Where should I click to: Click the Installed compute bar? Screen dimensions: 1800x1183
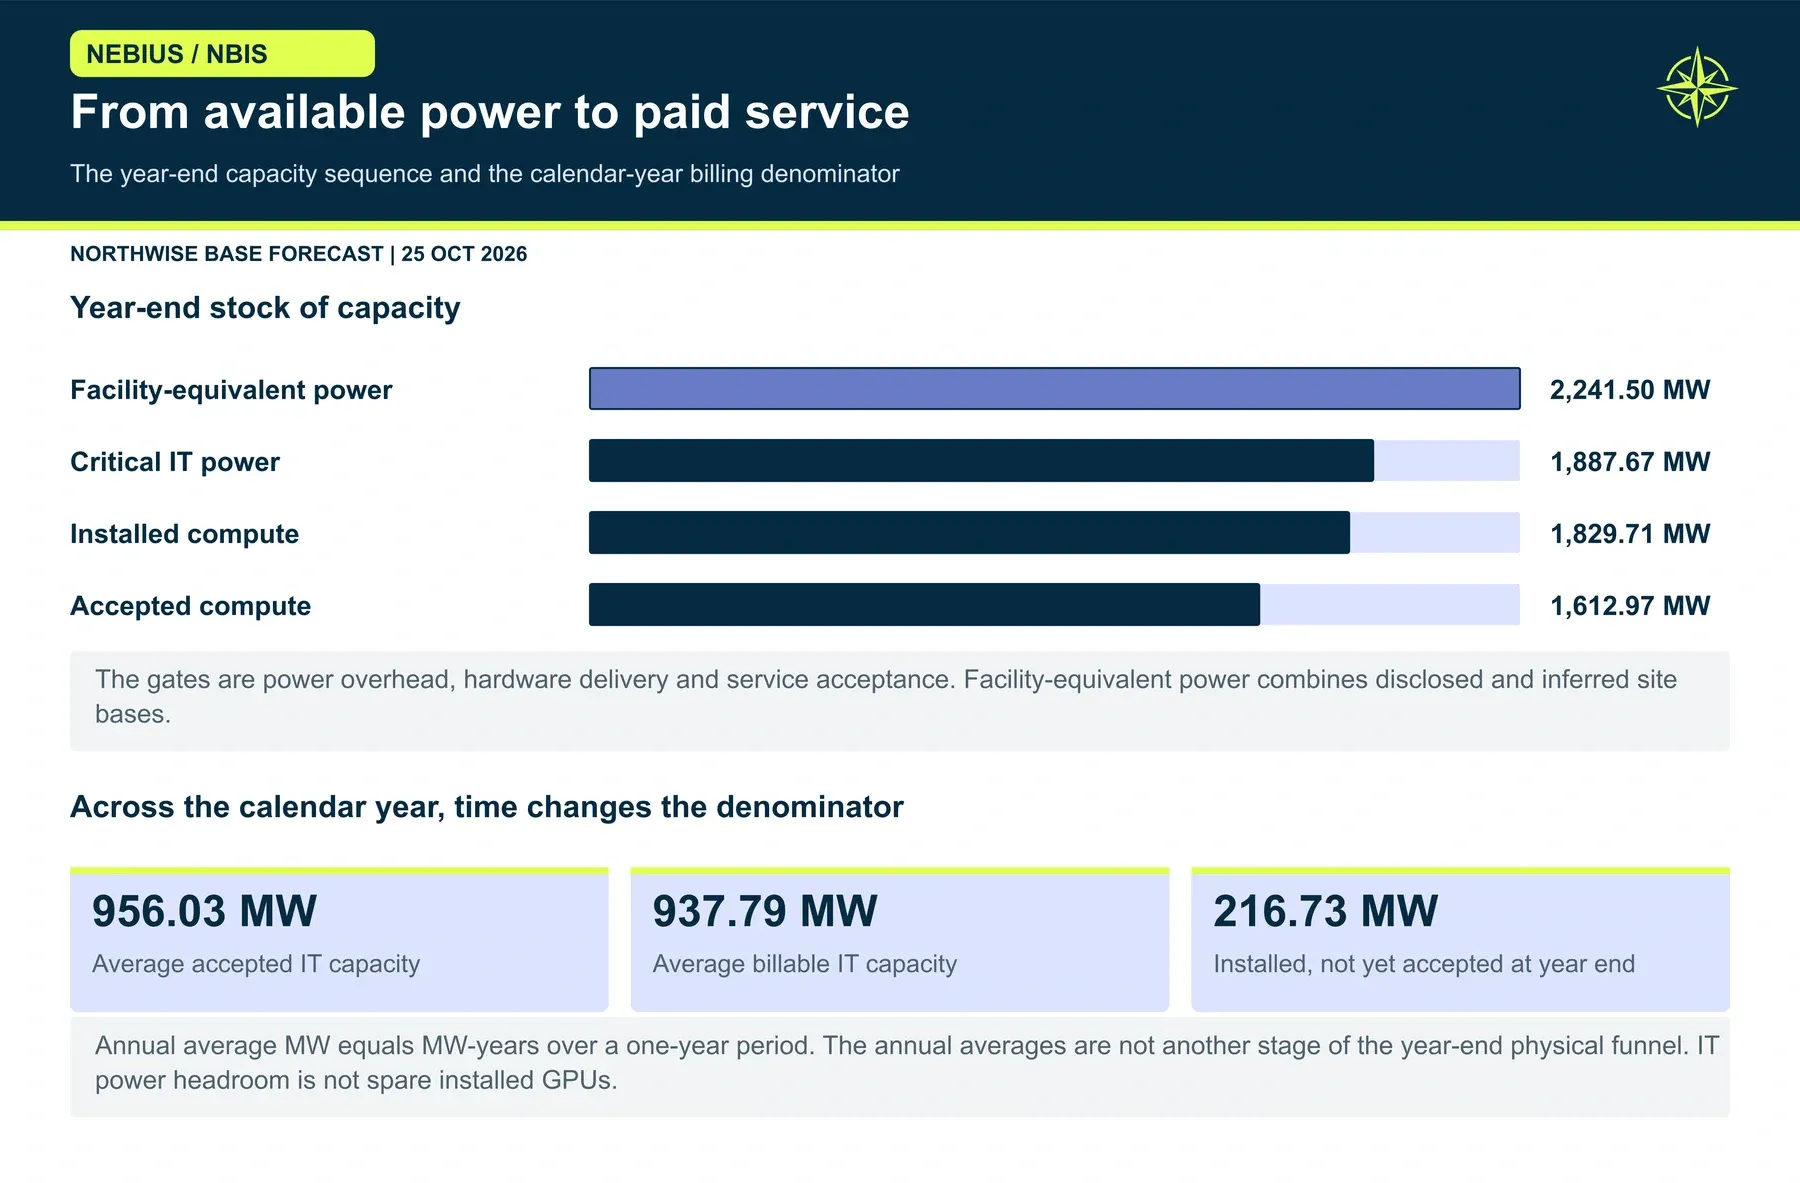(969, 533)
